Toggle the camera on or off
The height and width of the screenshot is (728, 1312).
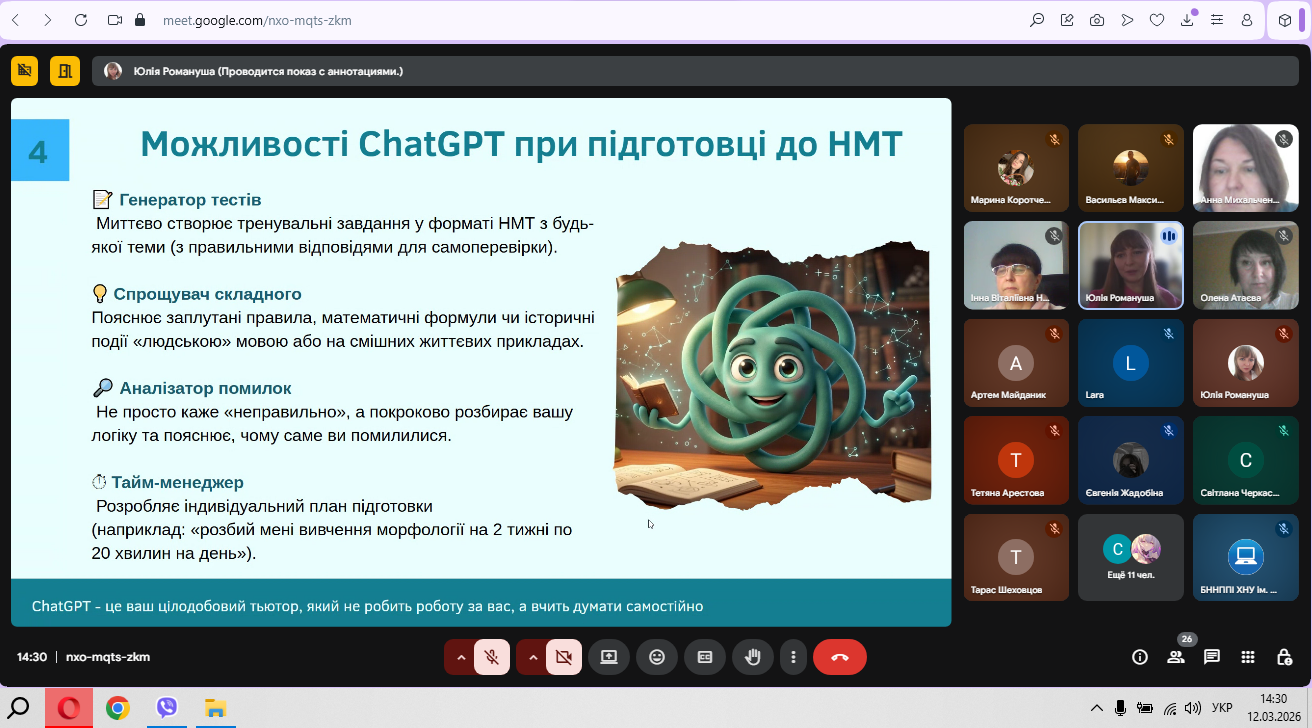[563, 657]
